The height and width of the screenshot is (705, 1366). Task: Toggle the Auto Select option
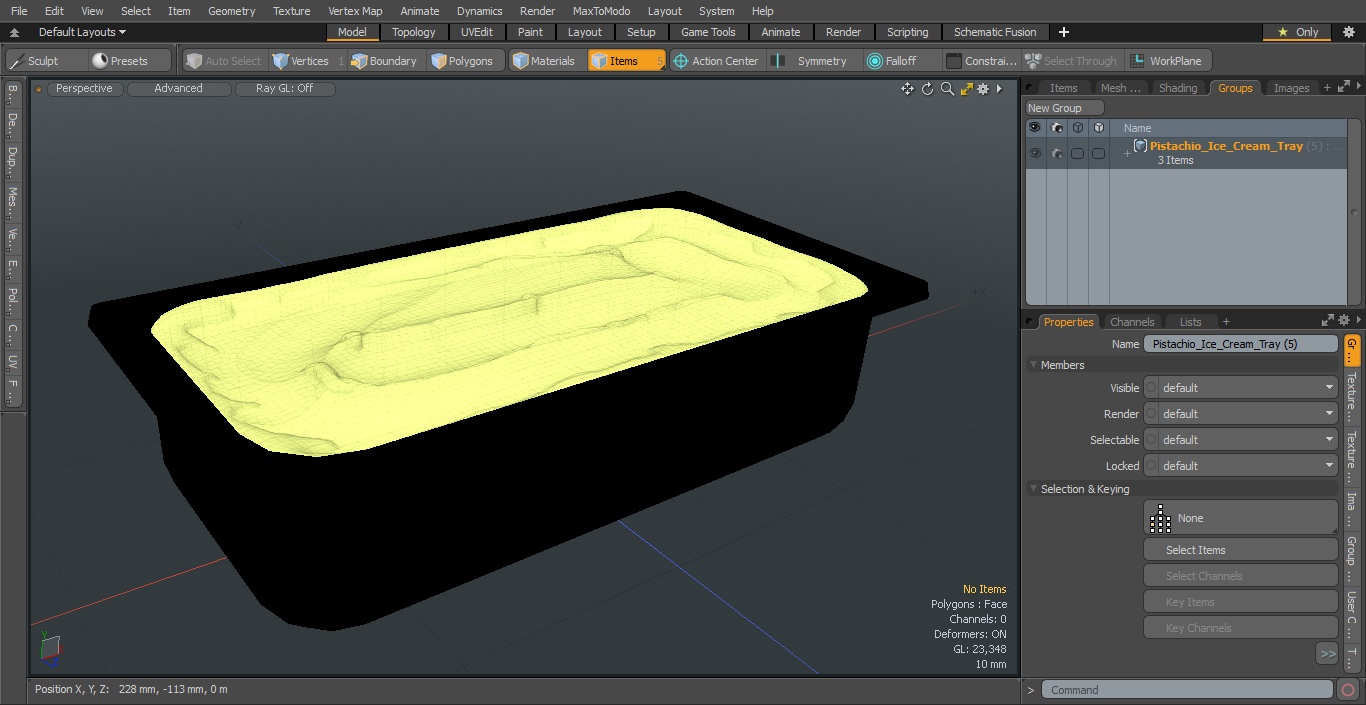[223, 61]
